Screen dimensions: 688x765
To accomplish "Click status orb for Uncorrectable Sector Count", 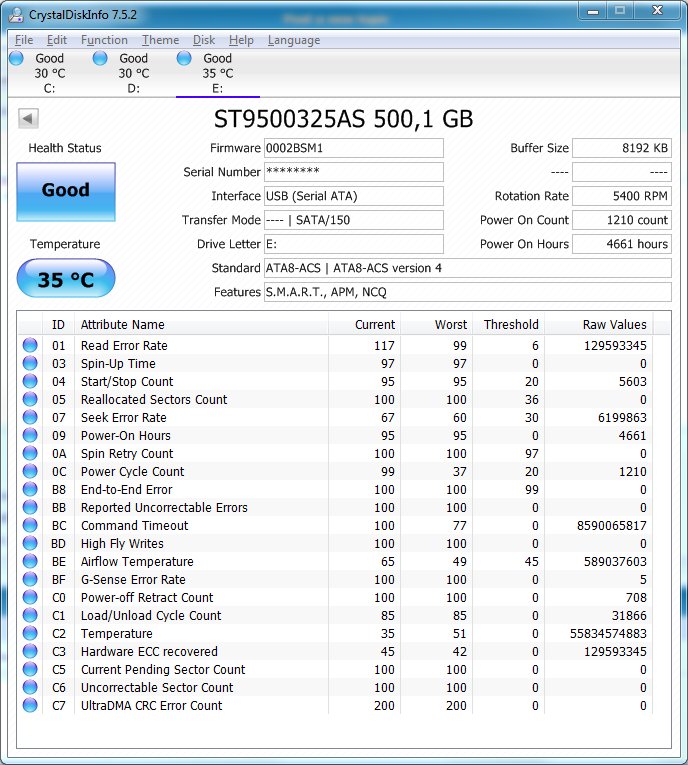I will click(x=30, y=687).
